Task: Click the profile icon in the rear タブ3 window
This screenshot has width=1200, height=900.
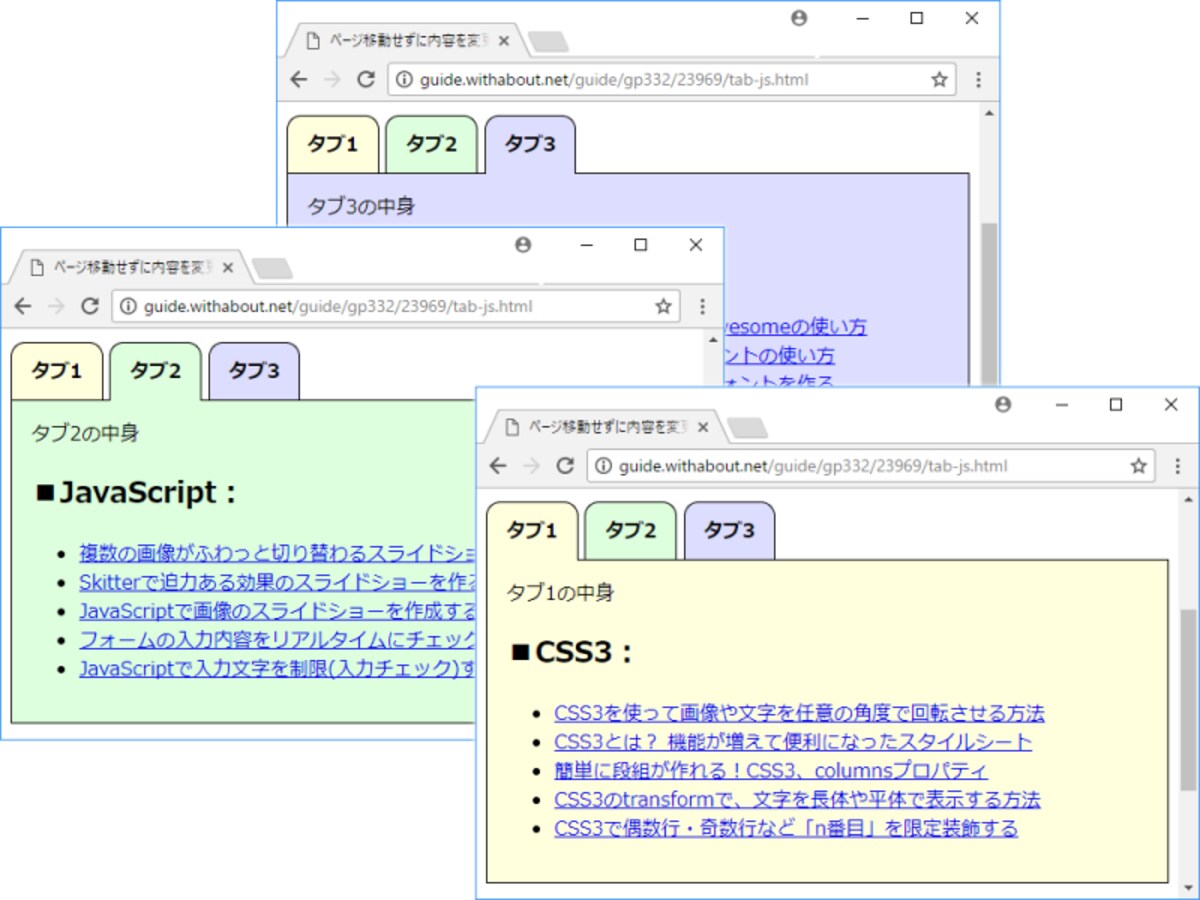Action: (x=798, y=18)
